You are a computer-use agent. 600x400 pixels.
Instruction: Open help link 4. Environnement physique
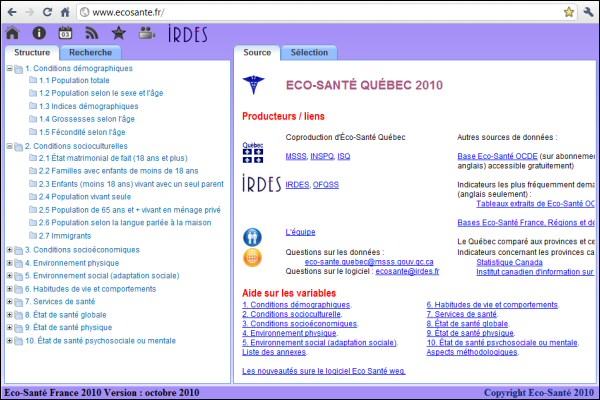[289, 333]
